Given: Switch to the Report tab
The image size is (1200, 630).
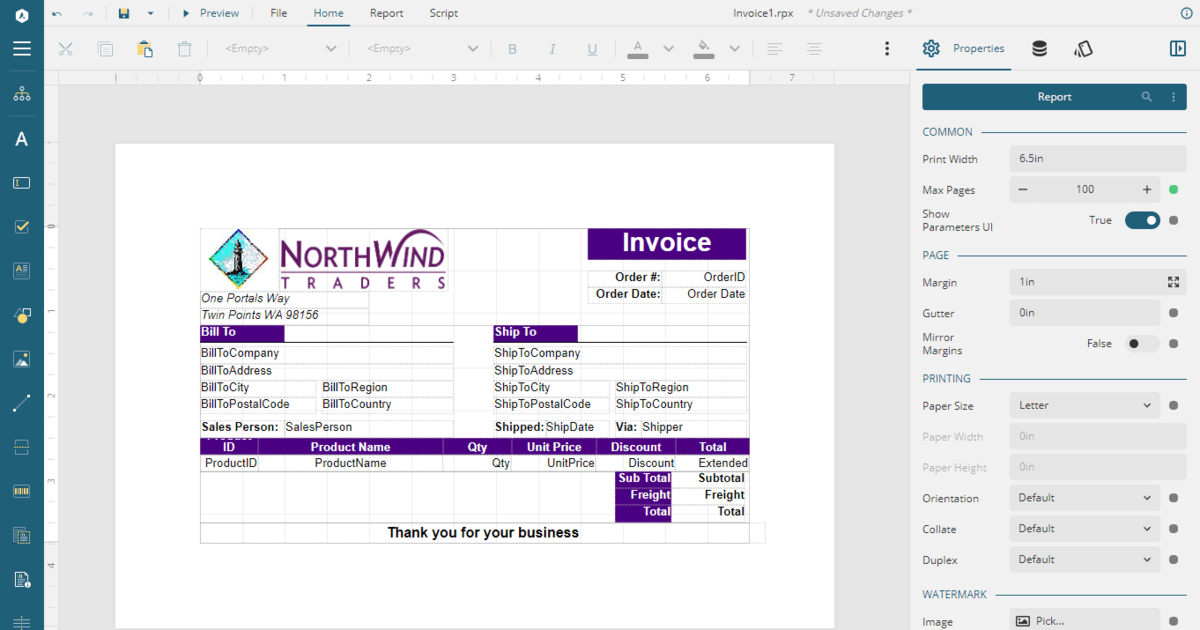Looking at the screenshot, I should click(386, 13).
